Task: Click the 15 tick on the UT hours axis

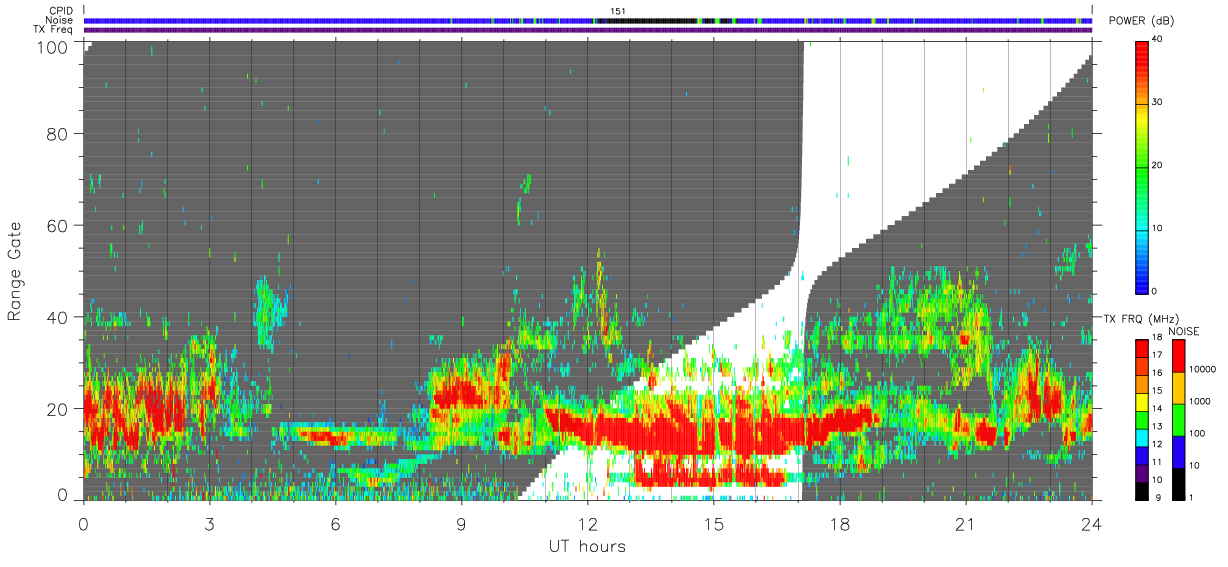Action: [713, 524]
